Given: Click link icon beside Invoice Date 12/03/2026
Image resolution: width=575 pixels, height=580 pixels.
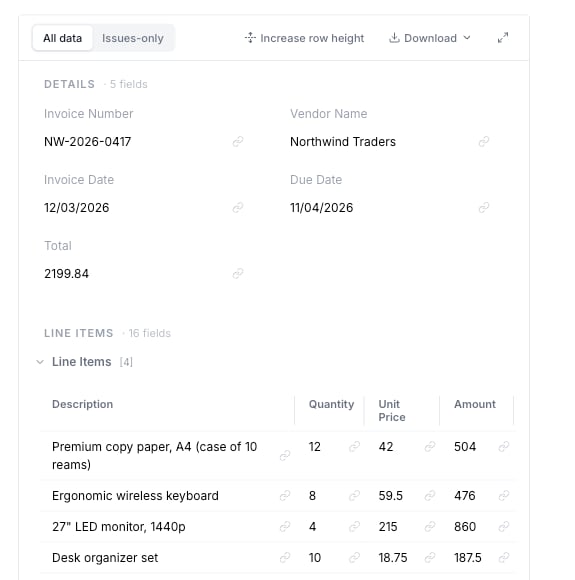Looking at the screenshot, I should [x=238, y=208].
